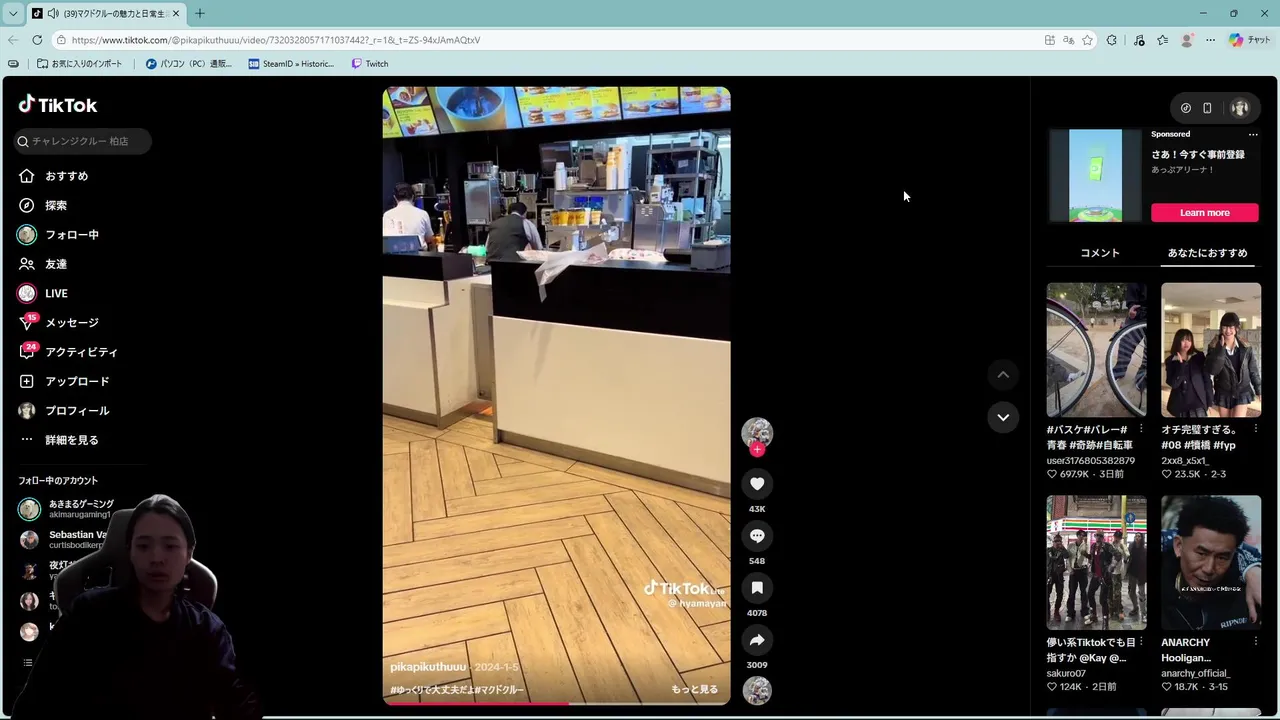Click the Learn more ad button
Viewport: 1280px width, 720px height.
(x=1204, y=212)
